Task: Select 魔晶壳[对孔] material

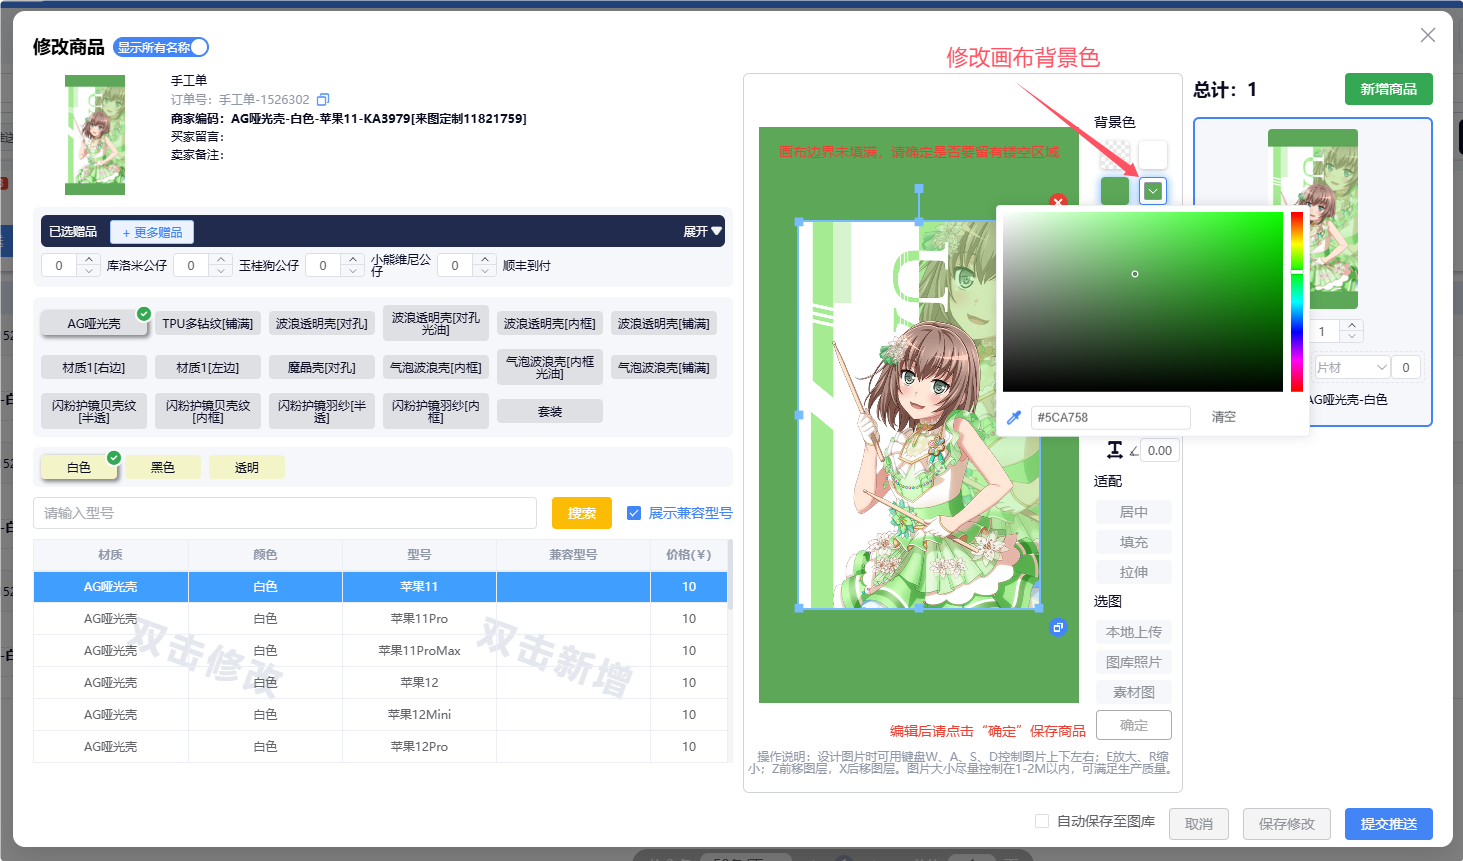Action: pyautogui.click(x=322, y=368)
